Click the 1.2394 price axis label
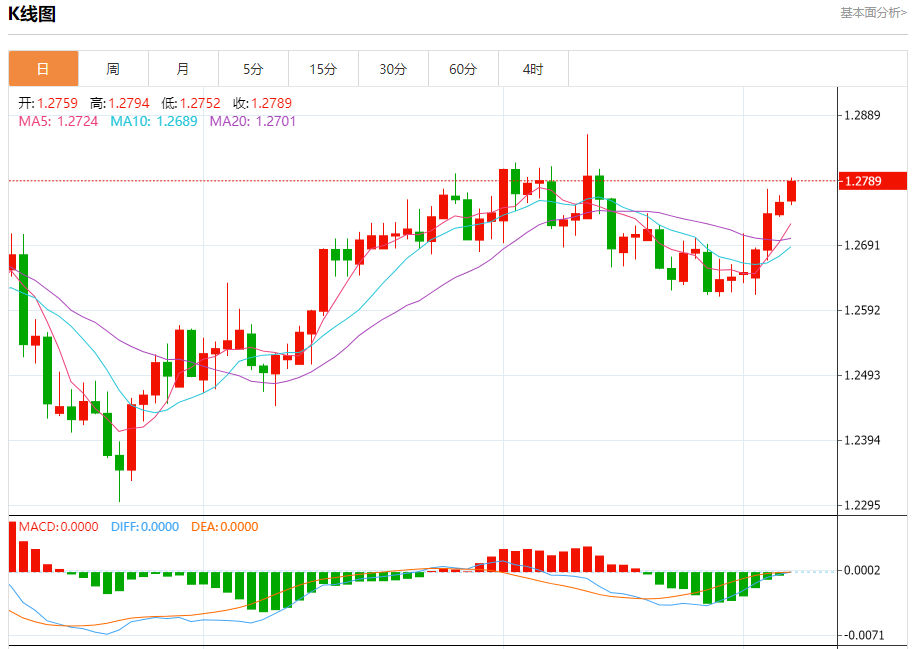This screenshot has width=913, height=649. [862, 440]
